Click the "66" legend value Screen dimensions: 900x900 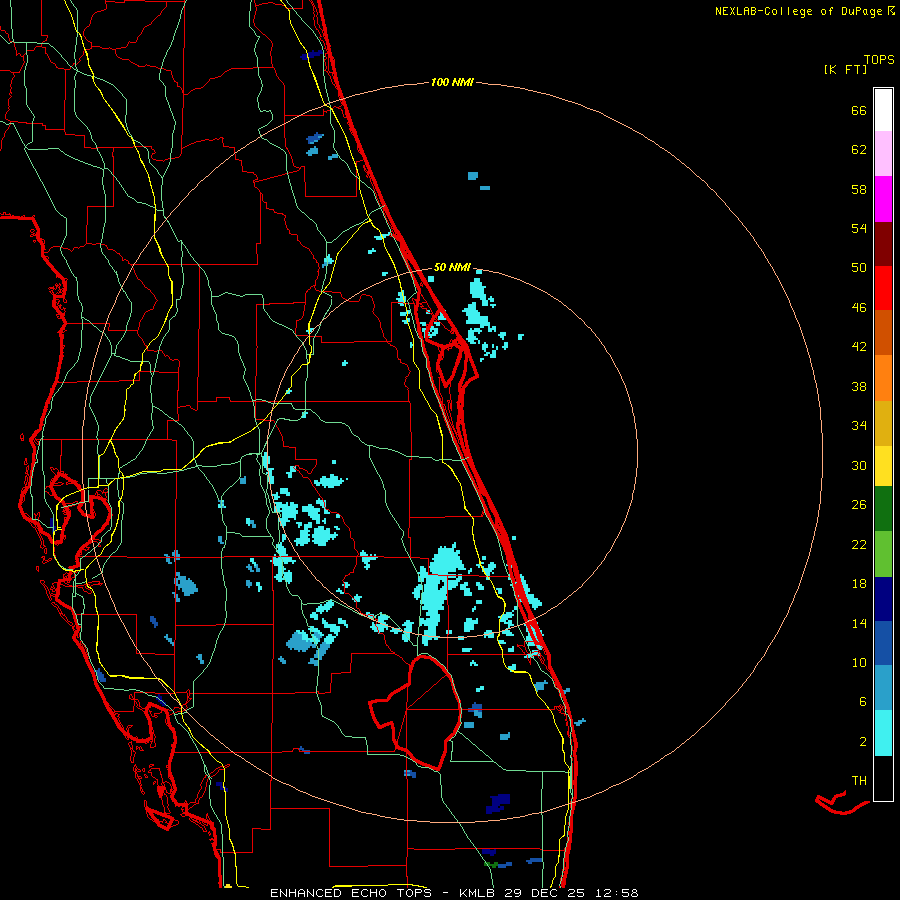pyautogui.click(x=859, y=110)
